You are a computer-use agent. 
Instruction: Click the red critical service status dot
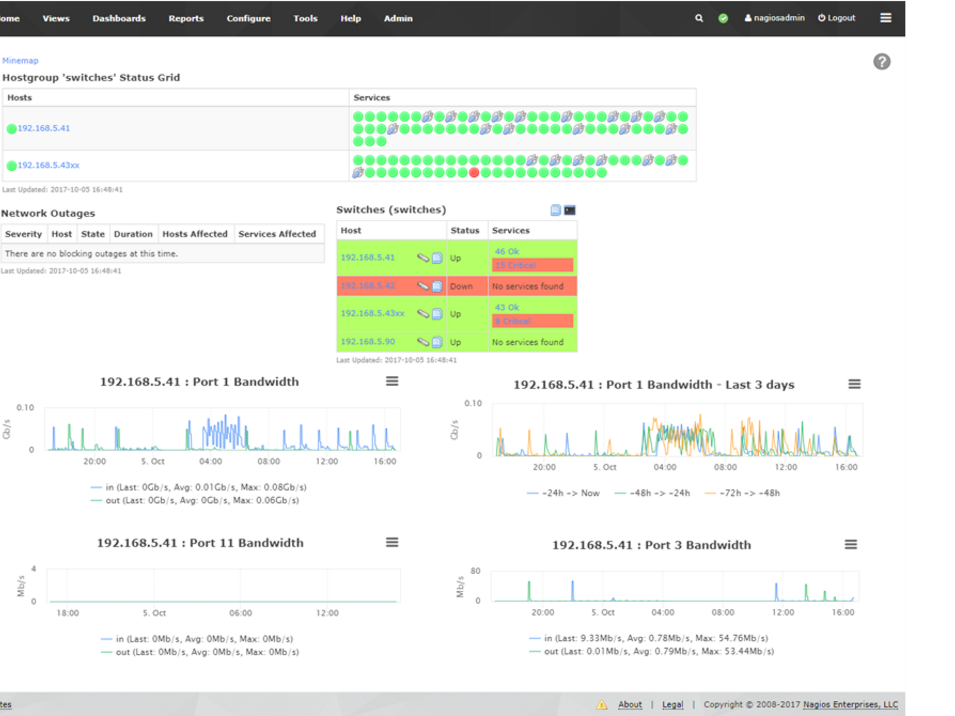(474, 173)
